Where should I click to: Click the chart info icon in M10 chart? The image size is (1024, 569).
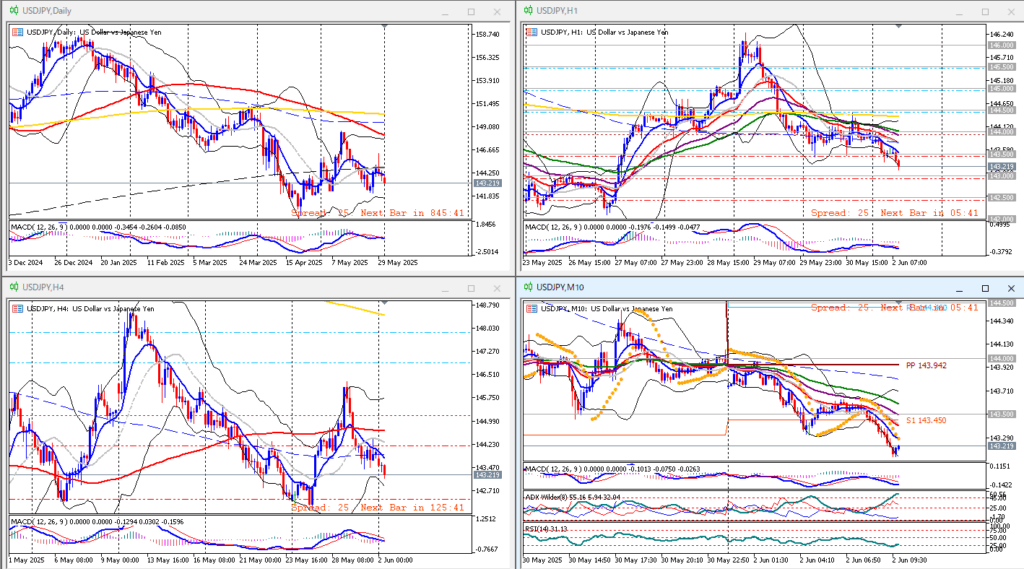532,309
